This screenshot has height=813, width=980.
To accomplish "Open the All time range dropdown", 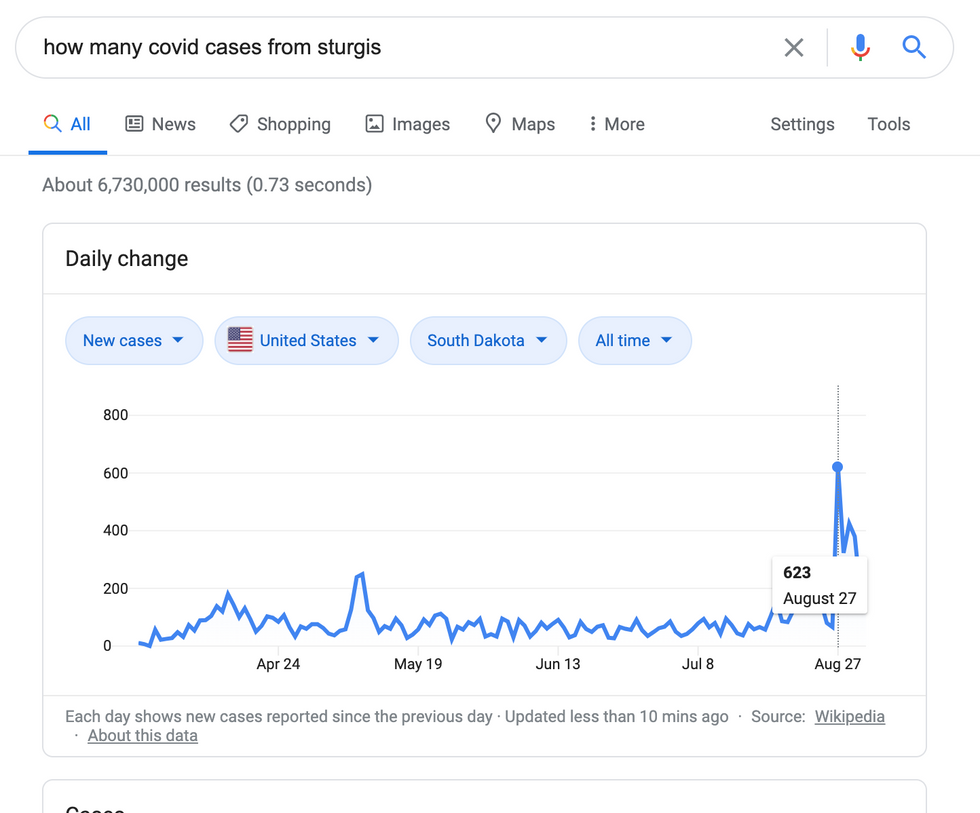I will pos(635,341).
